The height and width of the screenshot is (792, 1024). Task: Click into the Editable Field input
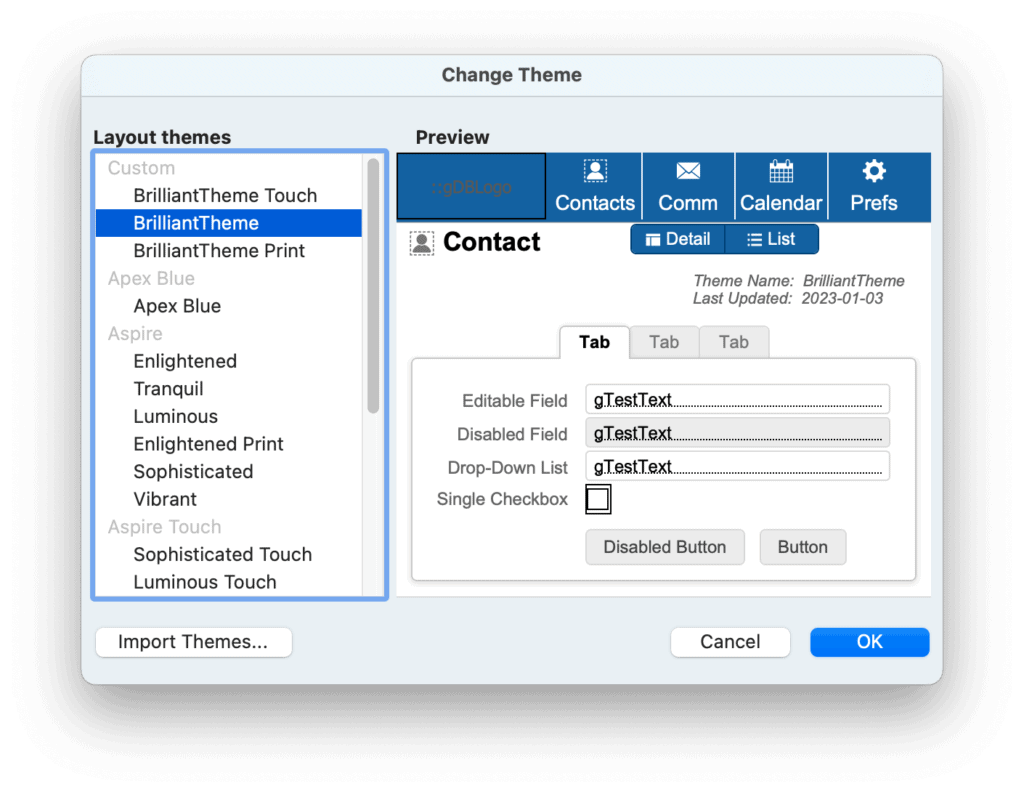(x=737, y=399)
